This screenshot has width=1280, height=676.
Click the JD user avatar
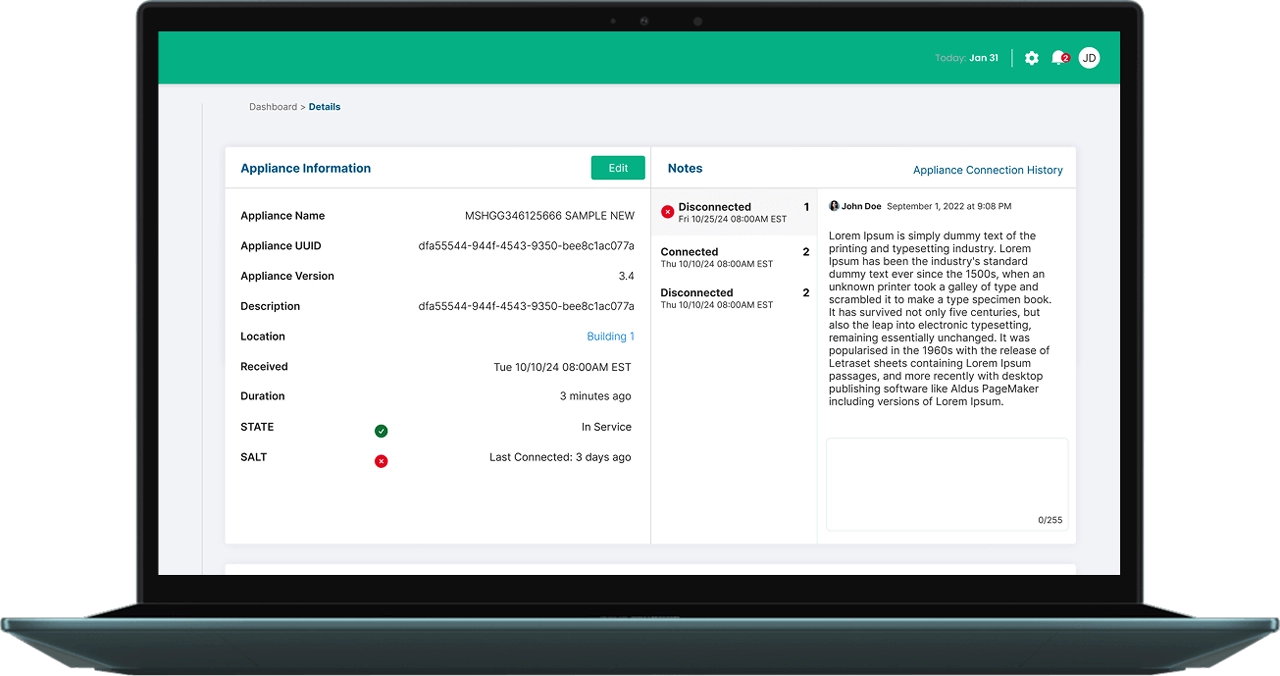1089,58
